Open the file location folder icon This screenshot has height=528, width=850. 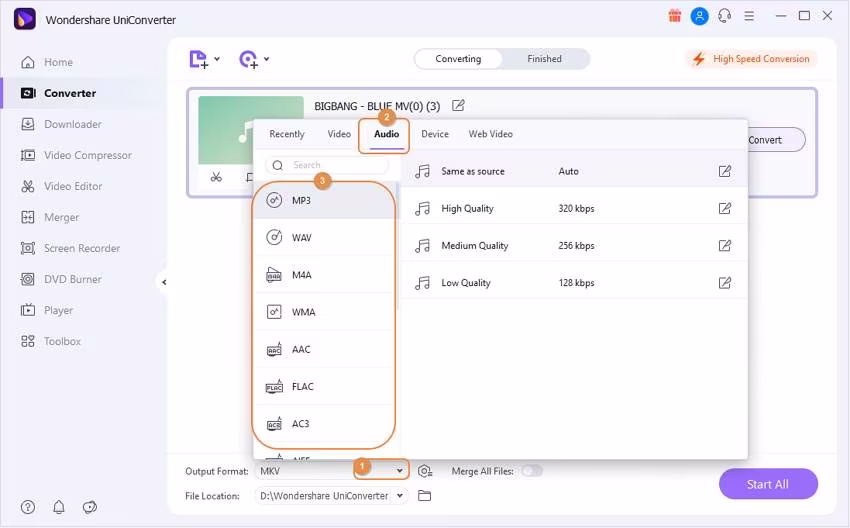pos(424,495)
